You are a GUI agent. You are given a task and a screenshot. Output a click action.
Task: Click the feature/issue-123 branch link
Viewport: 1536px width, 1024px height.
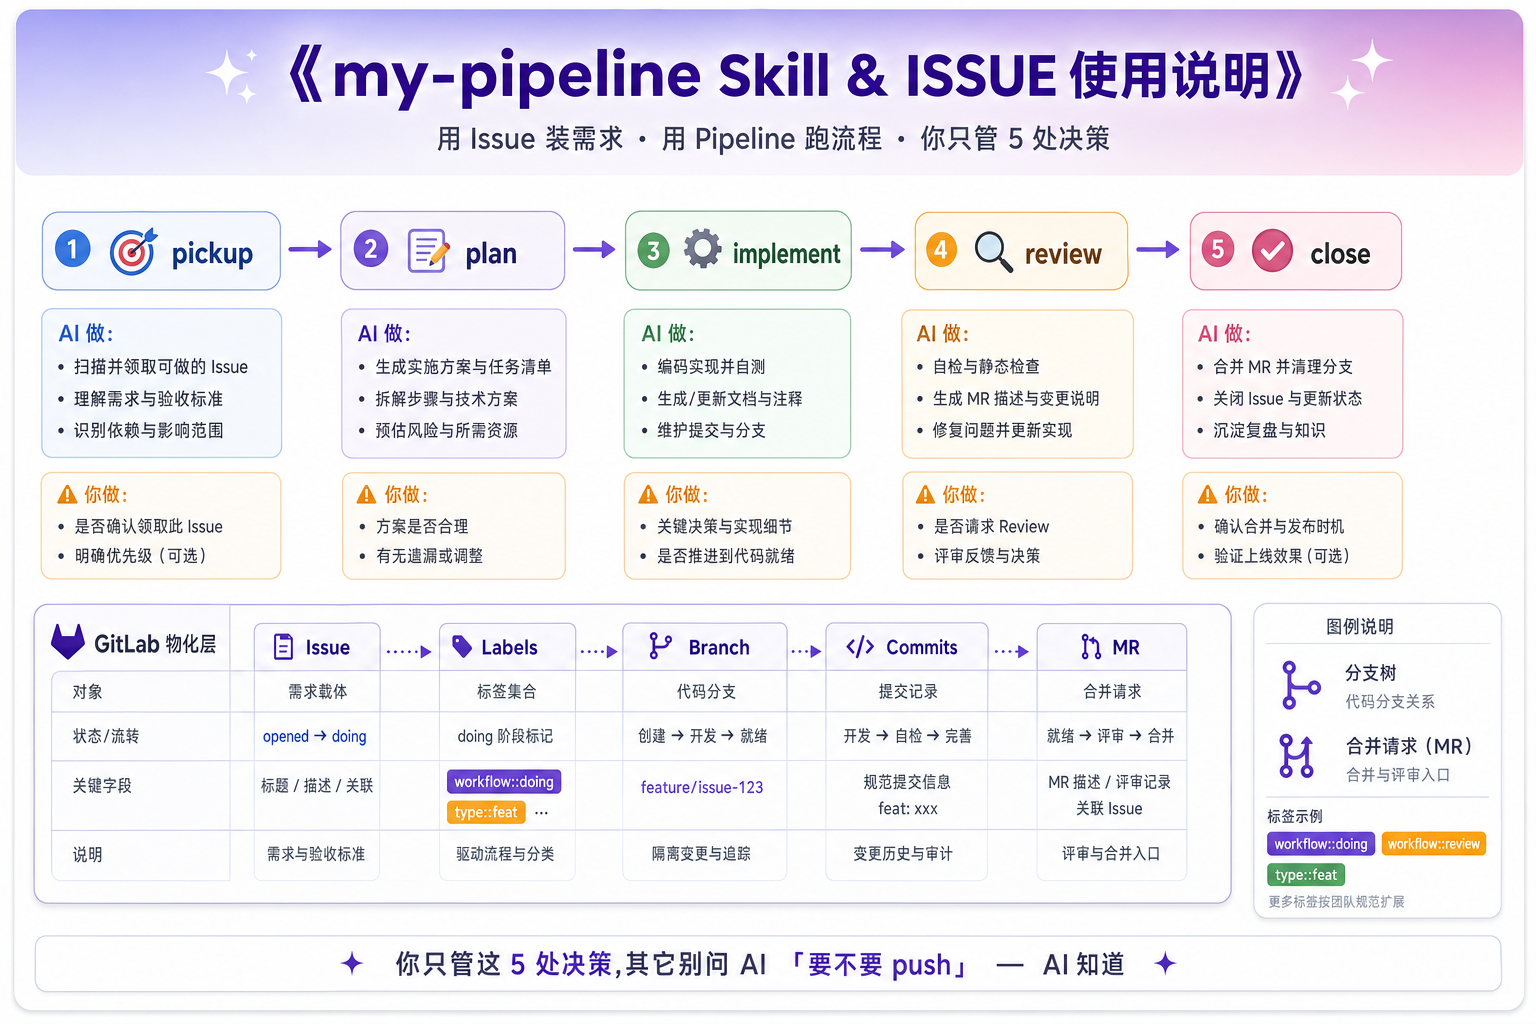point(702,787)
